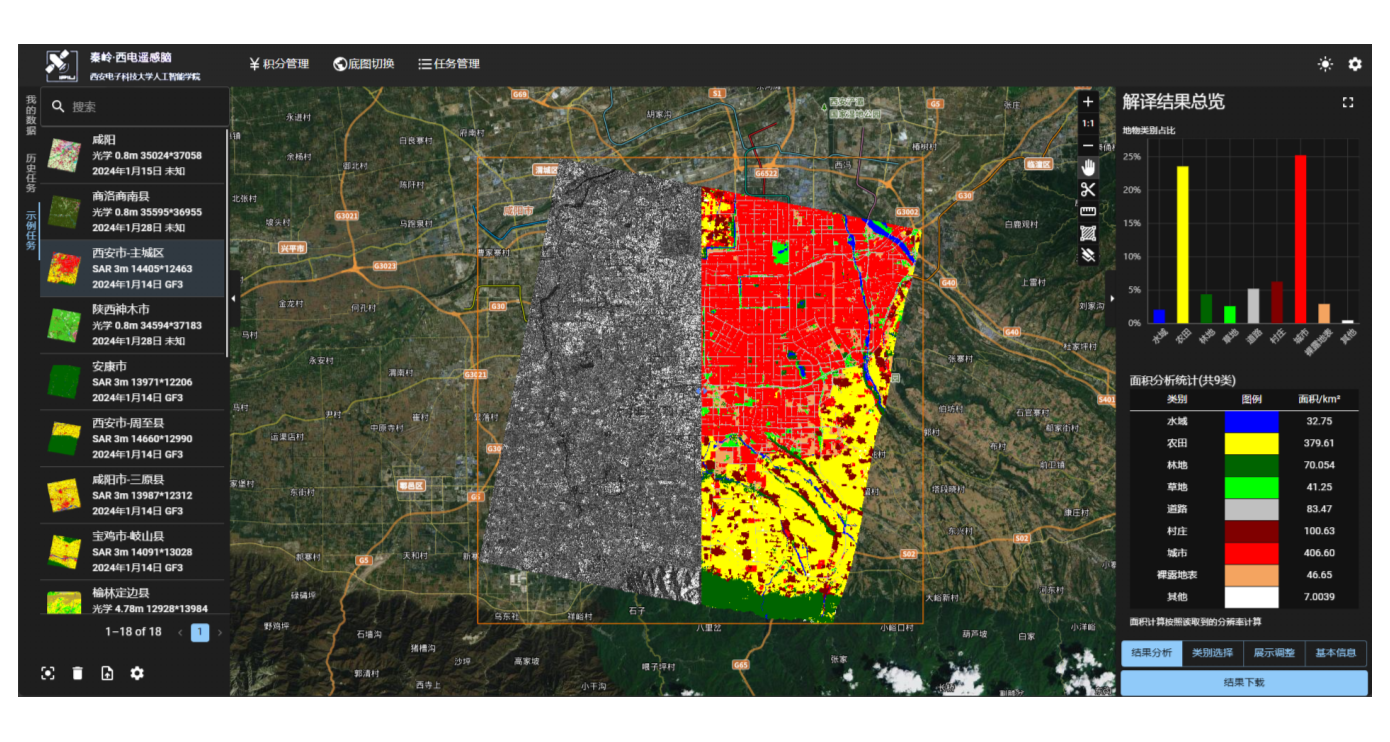Toggle the layers visibility icon on map

point(1088,255)
